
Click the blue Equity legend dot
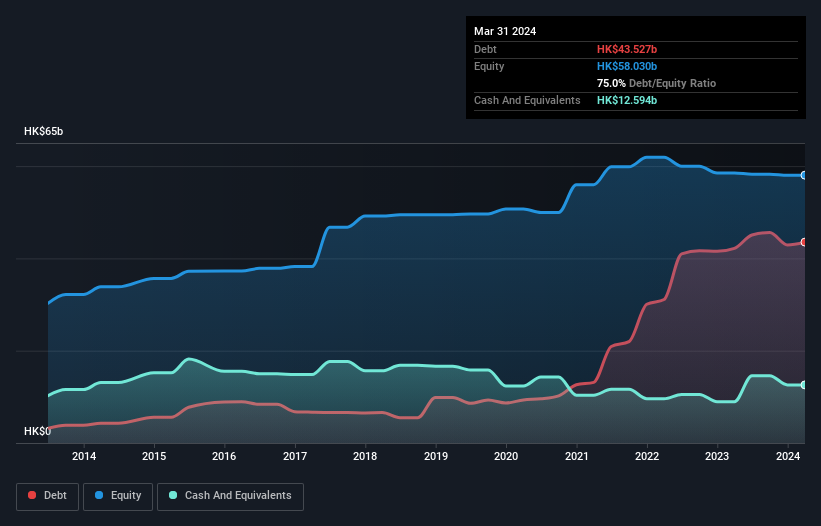click(x=99, y=495)
